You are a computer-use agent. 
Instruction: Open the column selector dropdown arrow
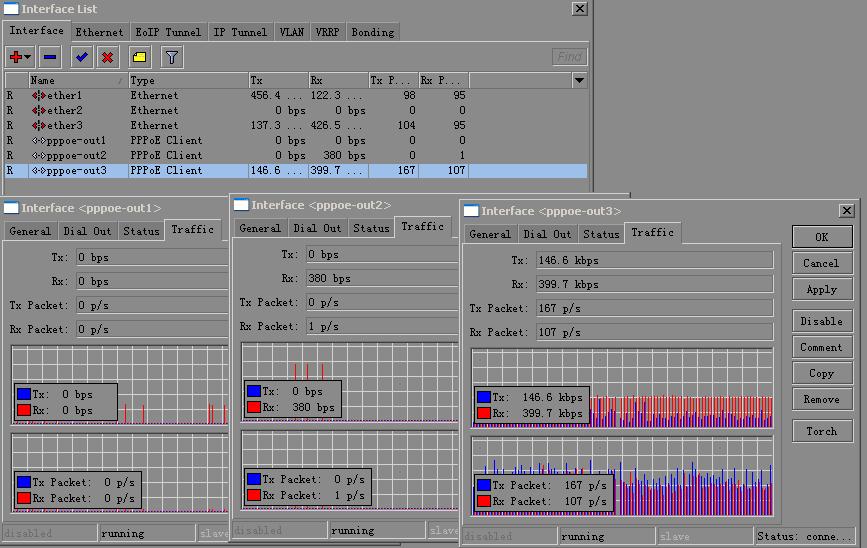(x=579, y=80)
